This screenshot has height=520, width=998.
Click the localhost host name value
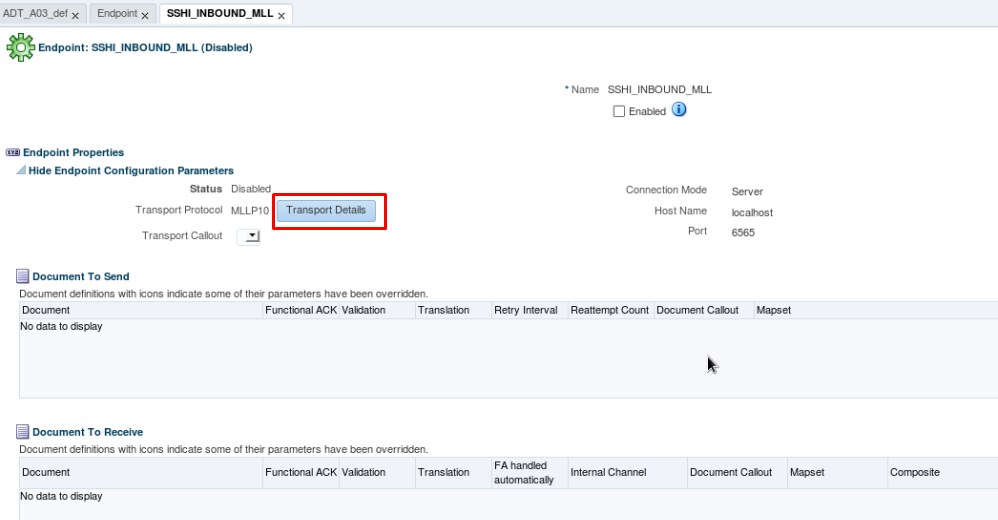pos(752,213)
